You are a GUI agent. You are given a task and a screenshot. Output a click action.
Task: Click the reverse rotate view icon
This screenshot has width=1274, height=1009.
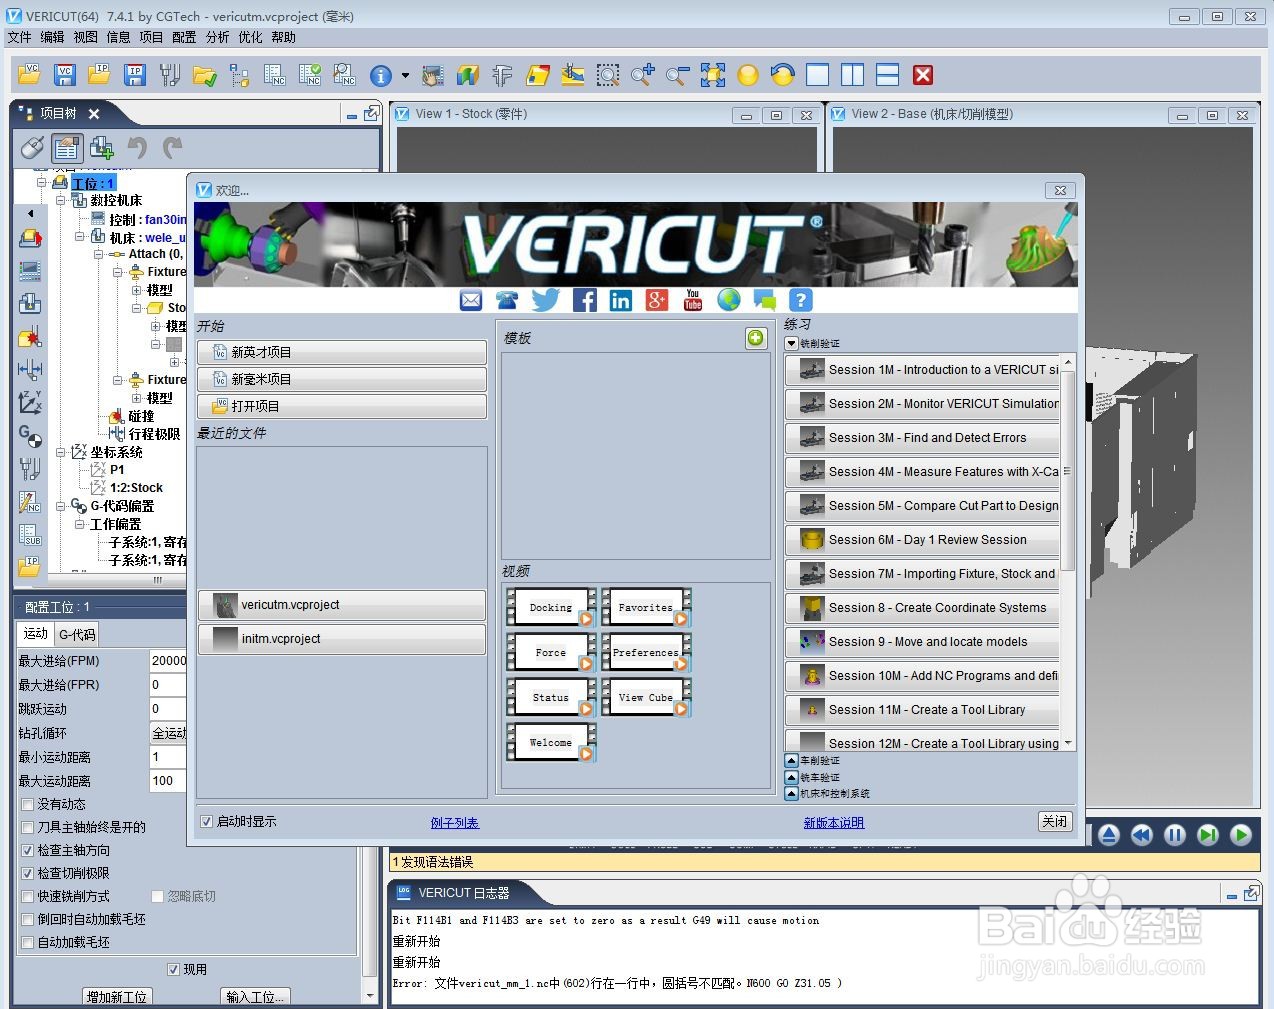(x=782, y=75)
